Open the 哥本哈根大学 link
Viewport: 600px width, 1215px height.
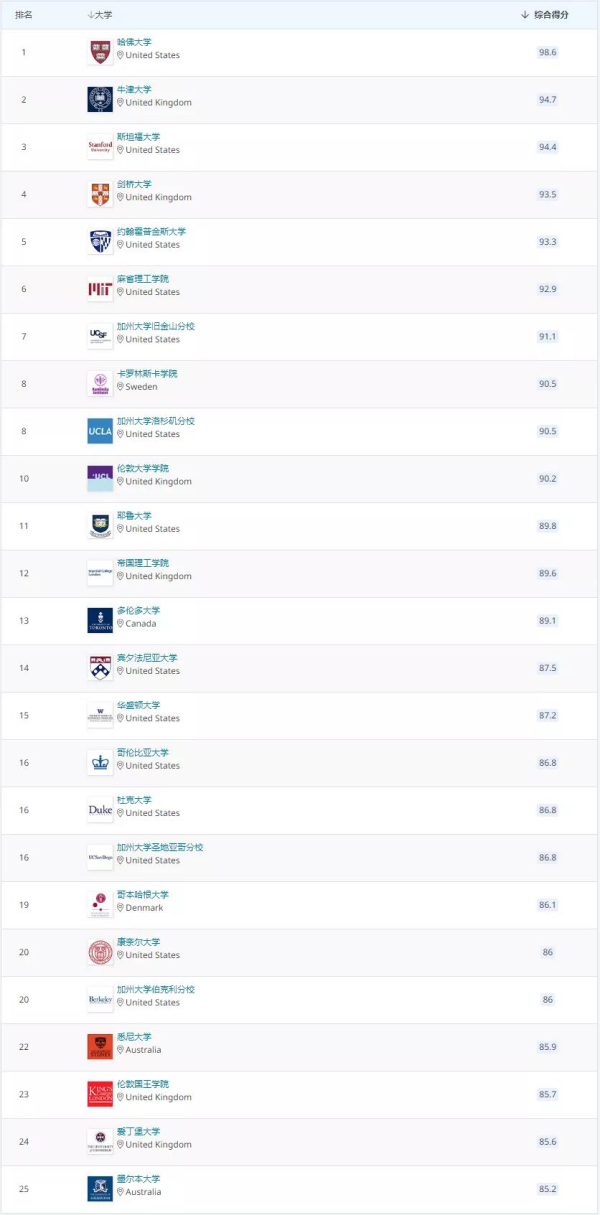(143, 895)
